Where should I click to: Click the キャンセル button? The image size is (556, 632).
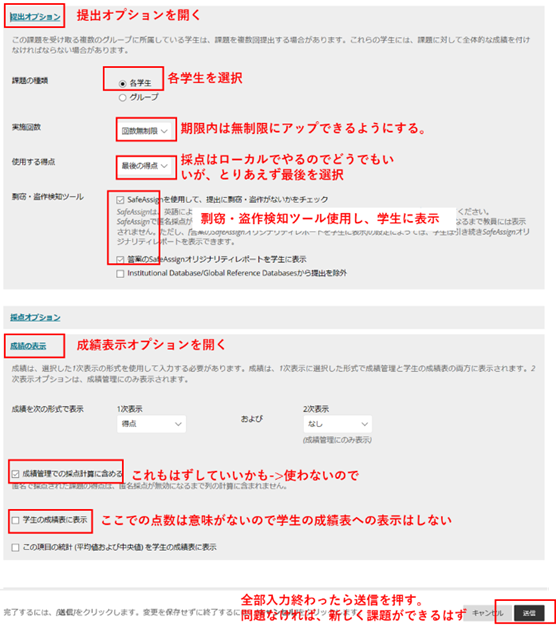(488, 613)
